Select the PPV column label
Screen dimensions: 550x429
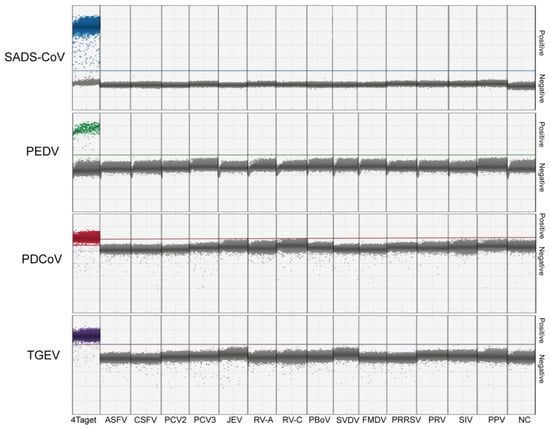[496, 420]
